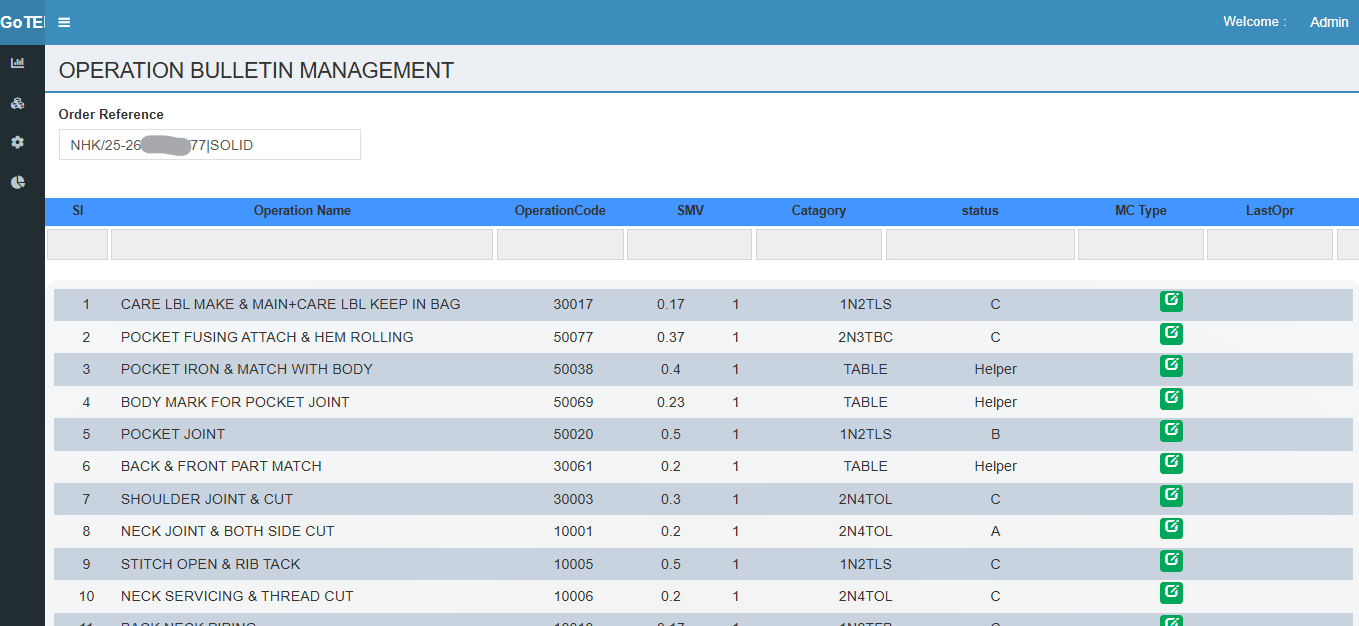
Task: Click the MC Type column header
Action: [x=1140, y=211]
